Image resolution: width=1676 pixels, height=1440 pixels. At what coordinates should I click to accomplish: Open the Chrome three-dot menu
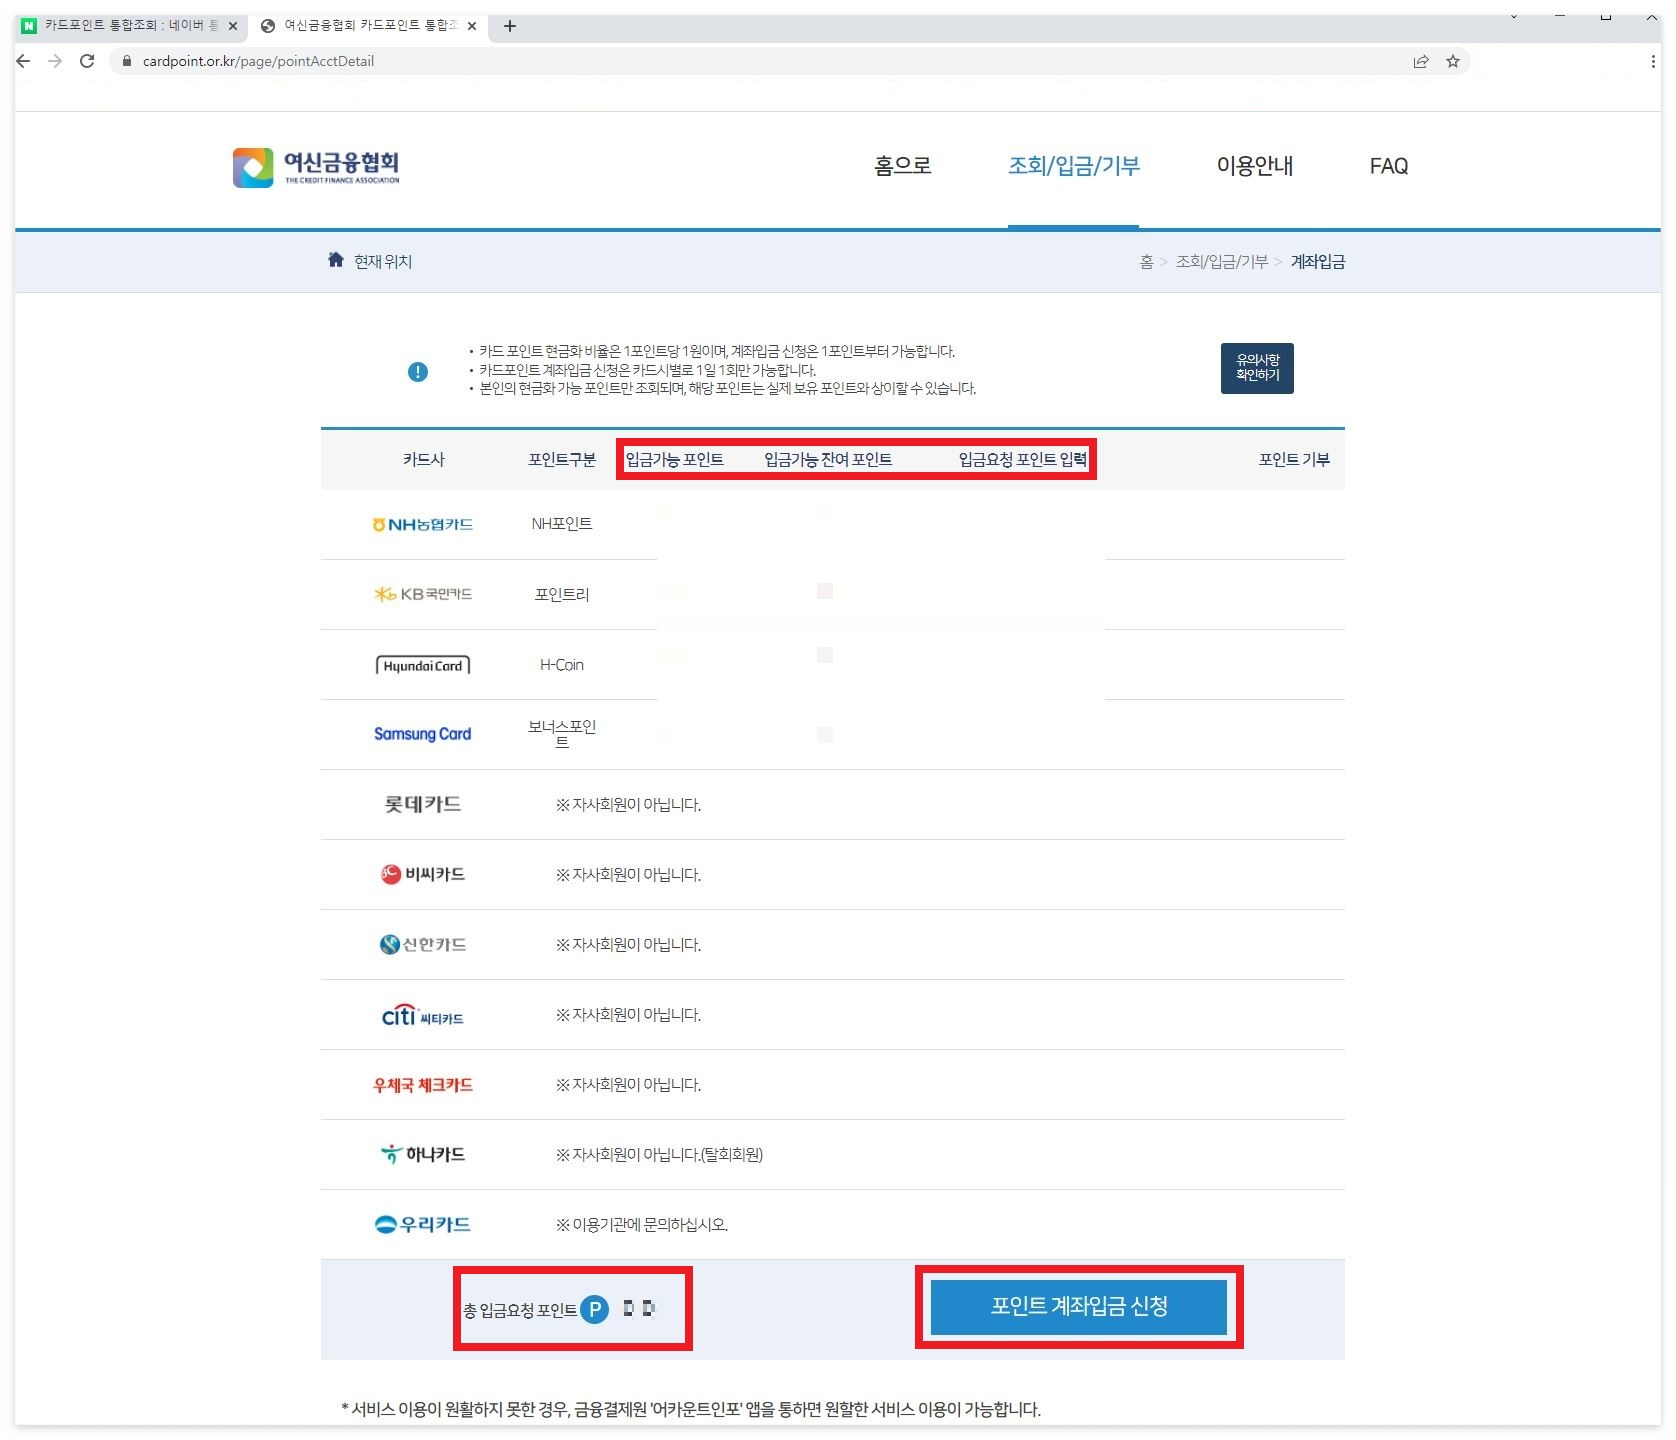[1652, 61]
